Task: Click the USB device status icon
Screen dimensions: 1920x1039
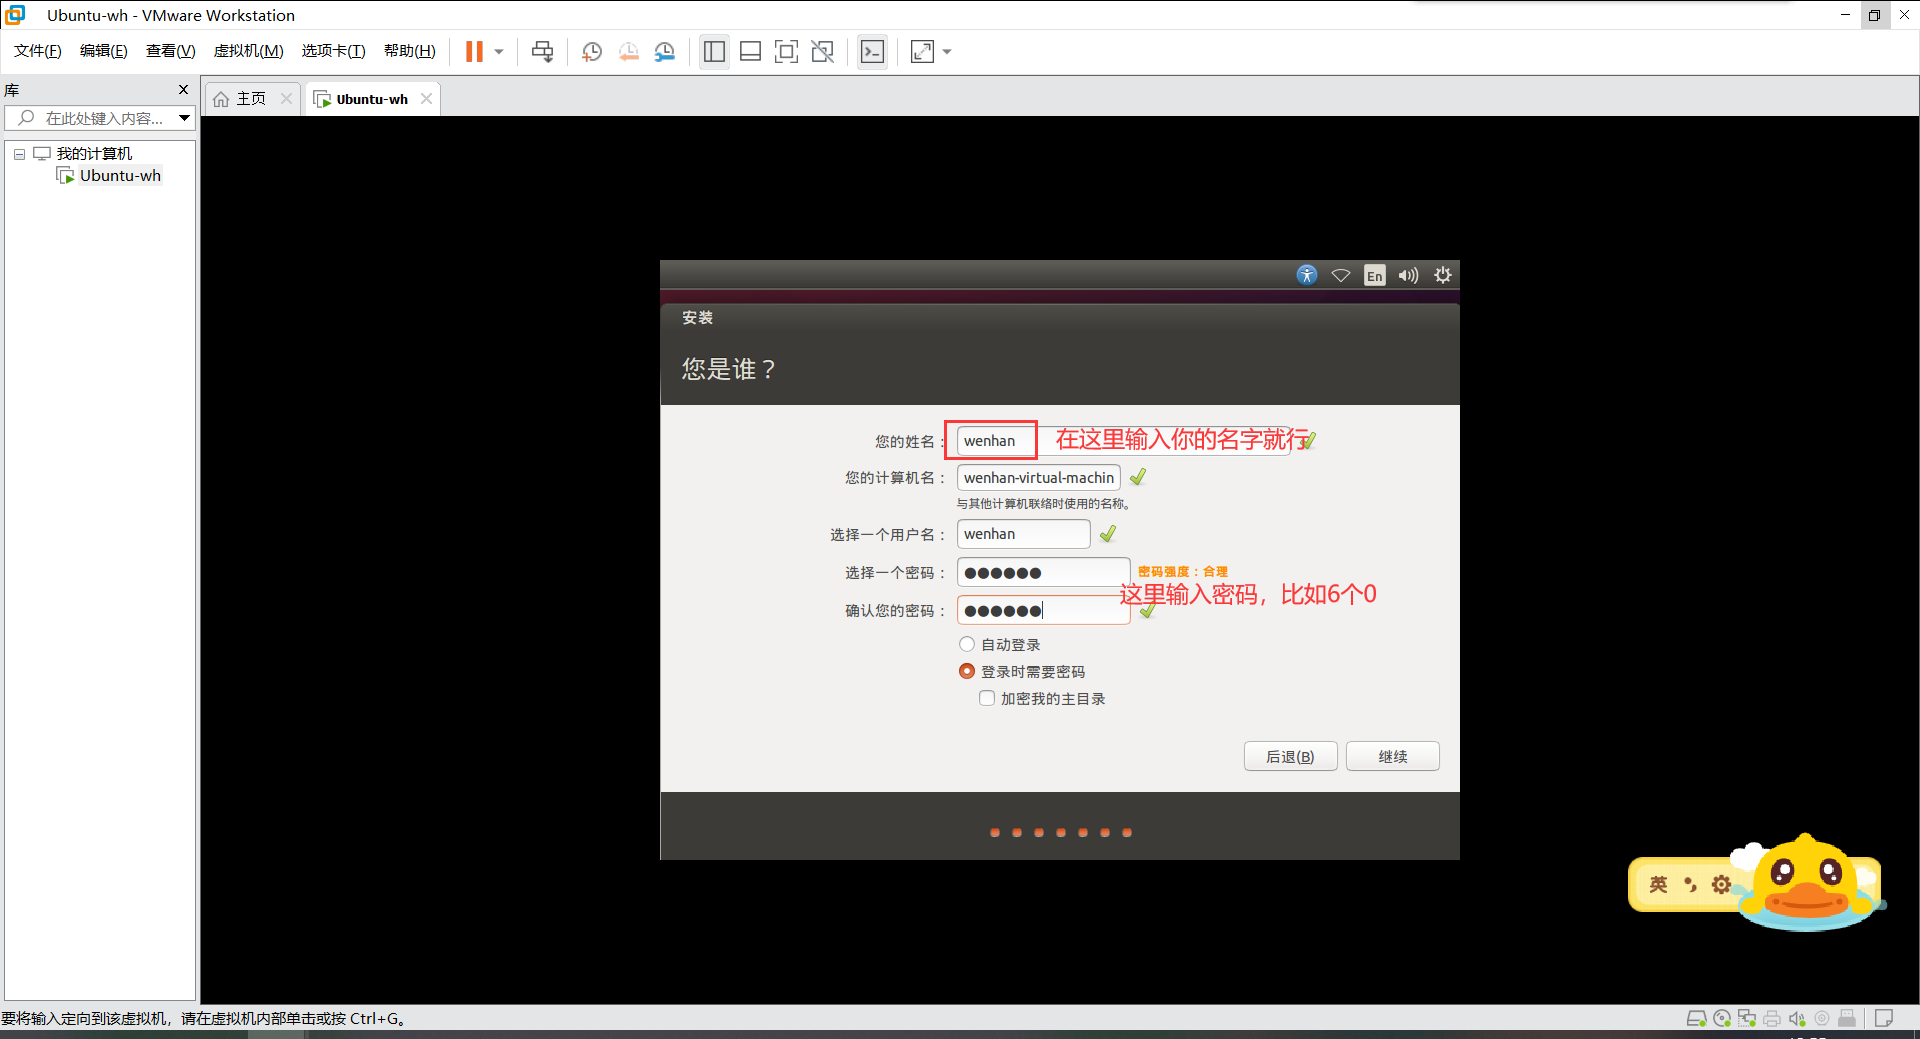Action: pyautogui.click(x=1847, y=1018)
